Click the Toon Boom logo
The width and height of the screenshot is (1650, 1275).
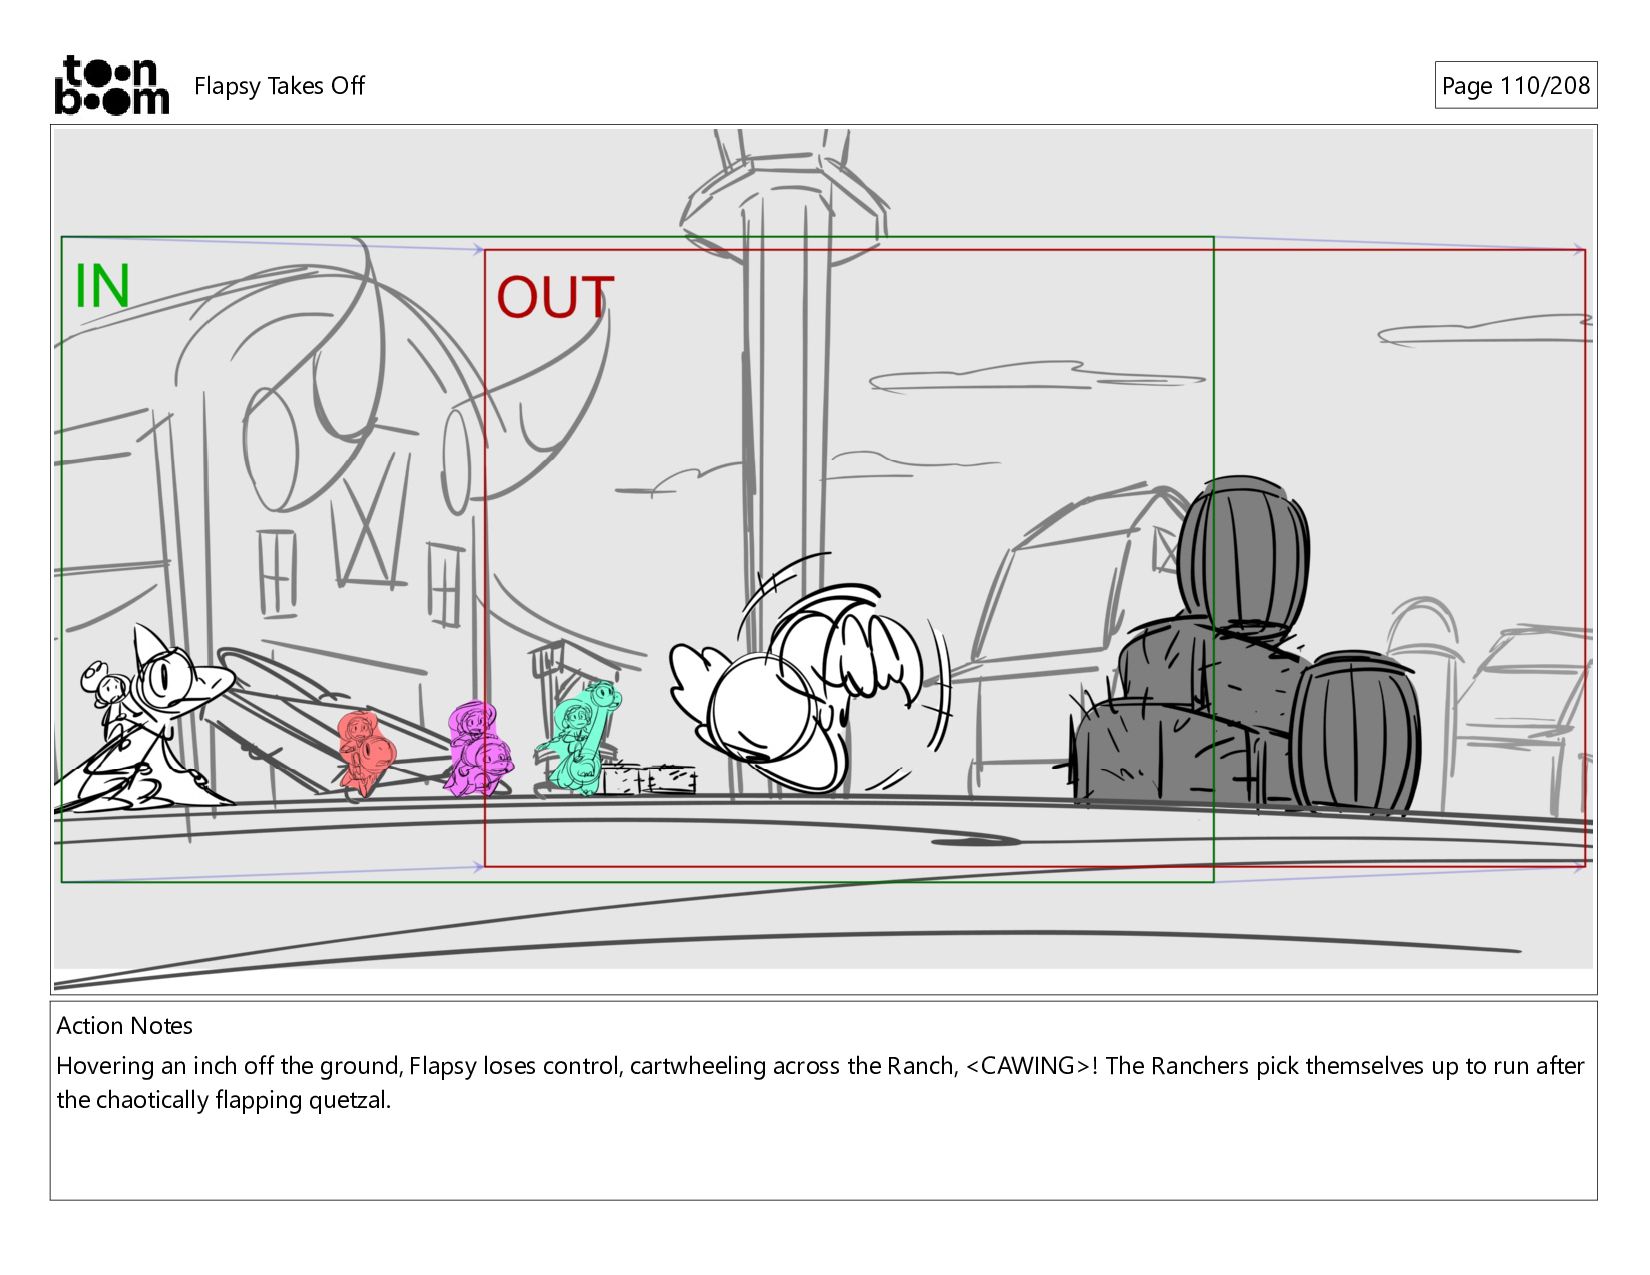pos(111,85)
